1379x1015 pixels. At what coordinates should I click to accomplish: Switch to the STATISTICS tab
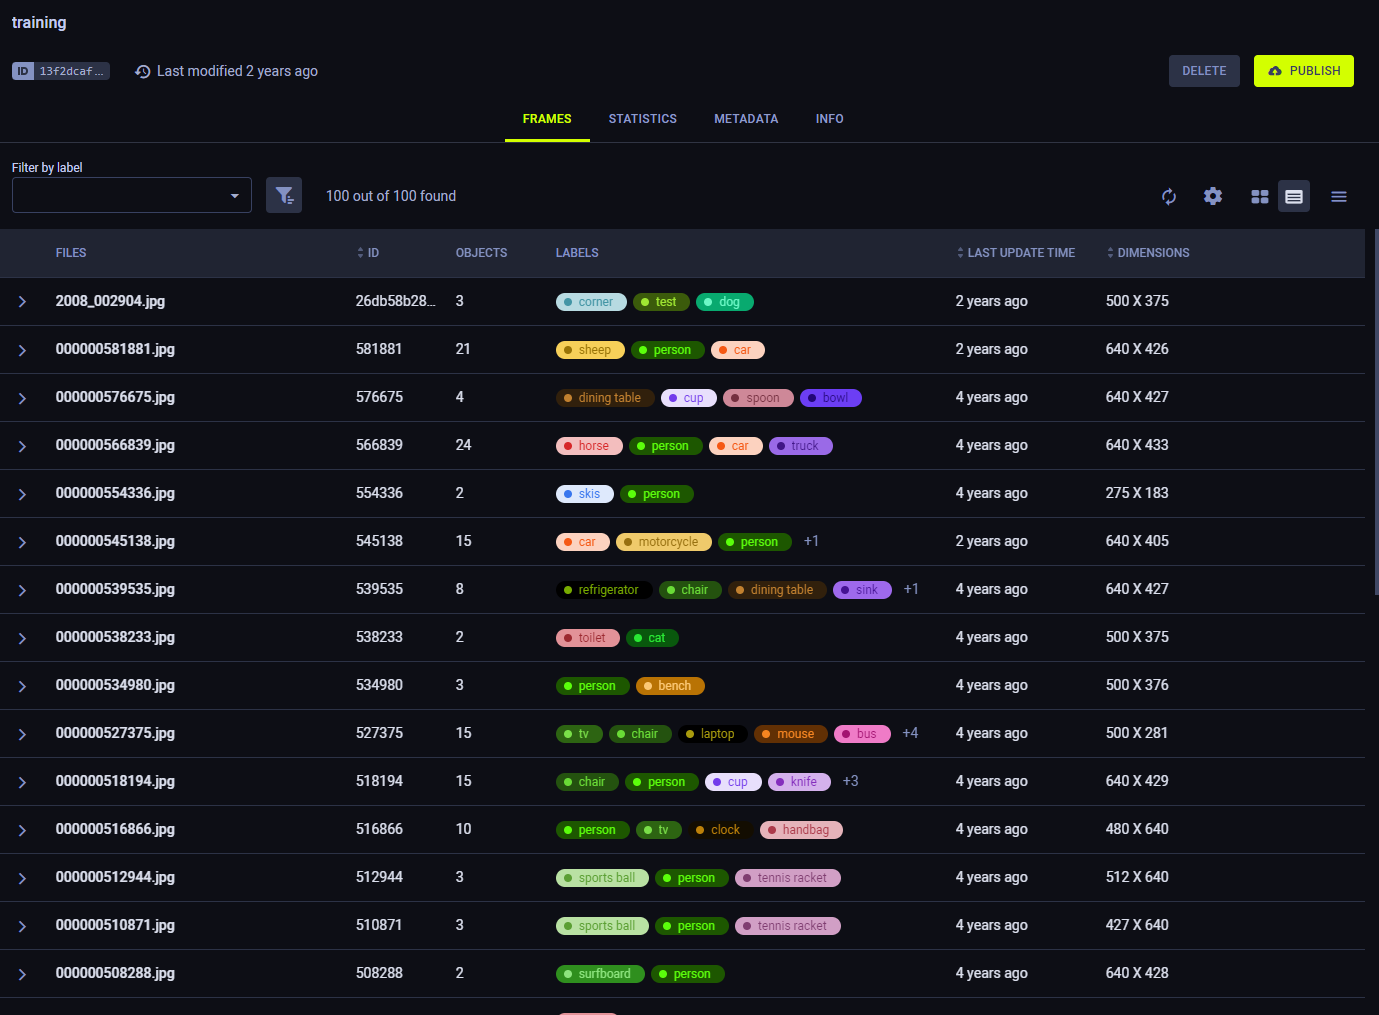coord(643,118)
